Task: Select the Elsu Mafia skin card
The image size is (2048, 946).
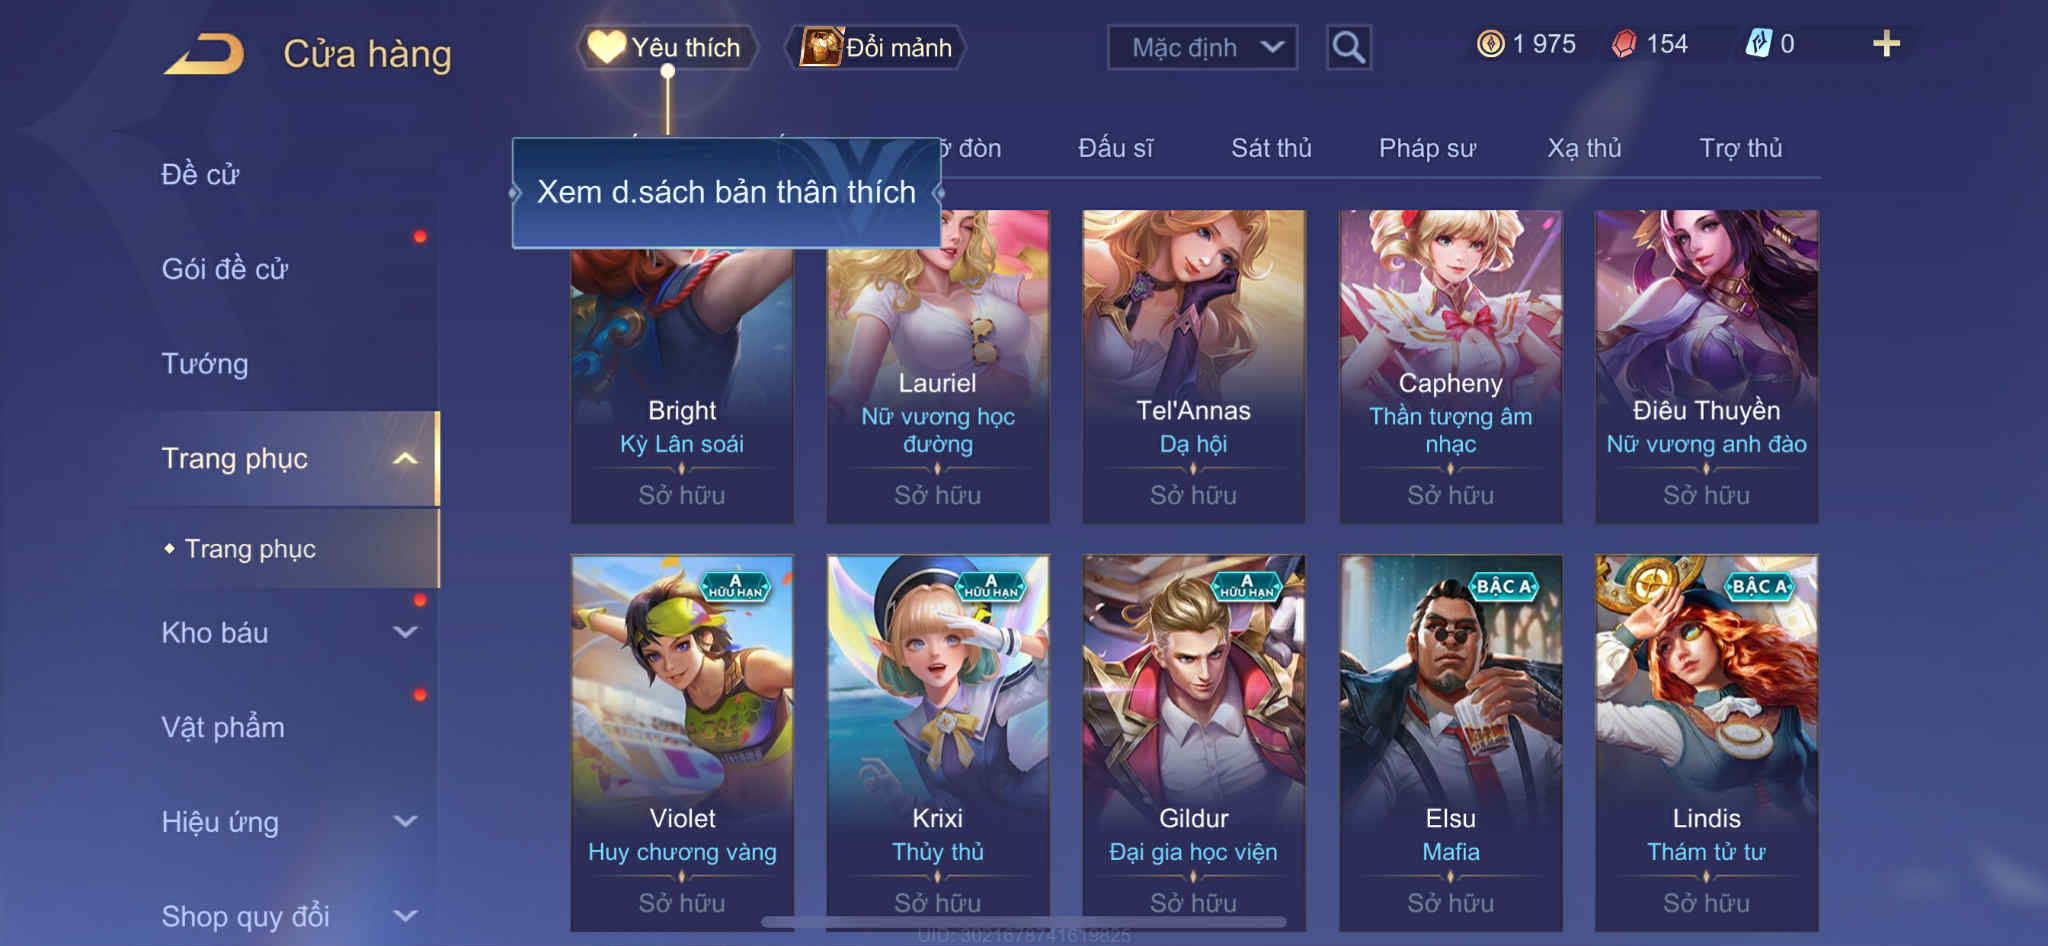Action: pyautogui.click(x=1450, y=742)
